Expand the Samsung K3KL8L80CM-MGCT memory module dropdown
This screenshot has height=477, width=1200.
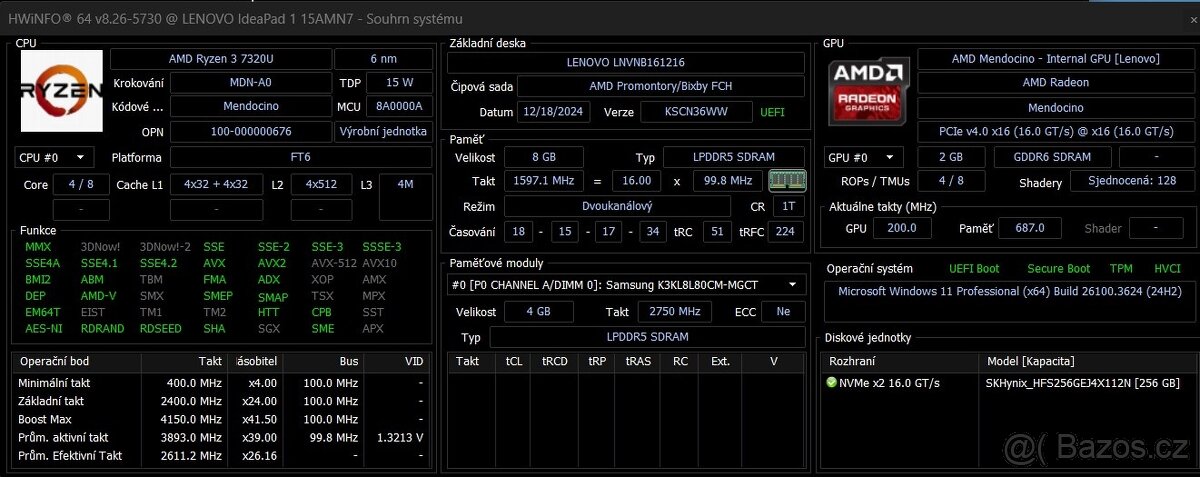point(625,285)
